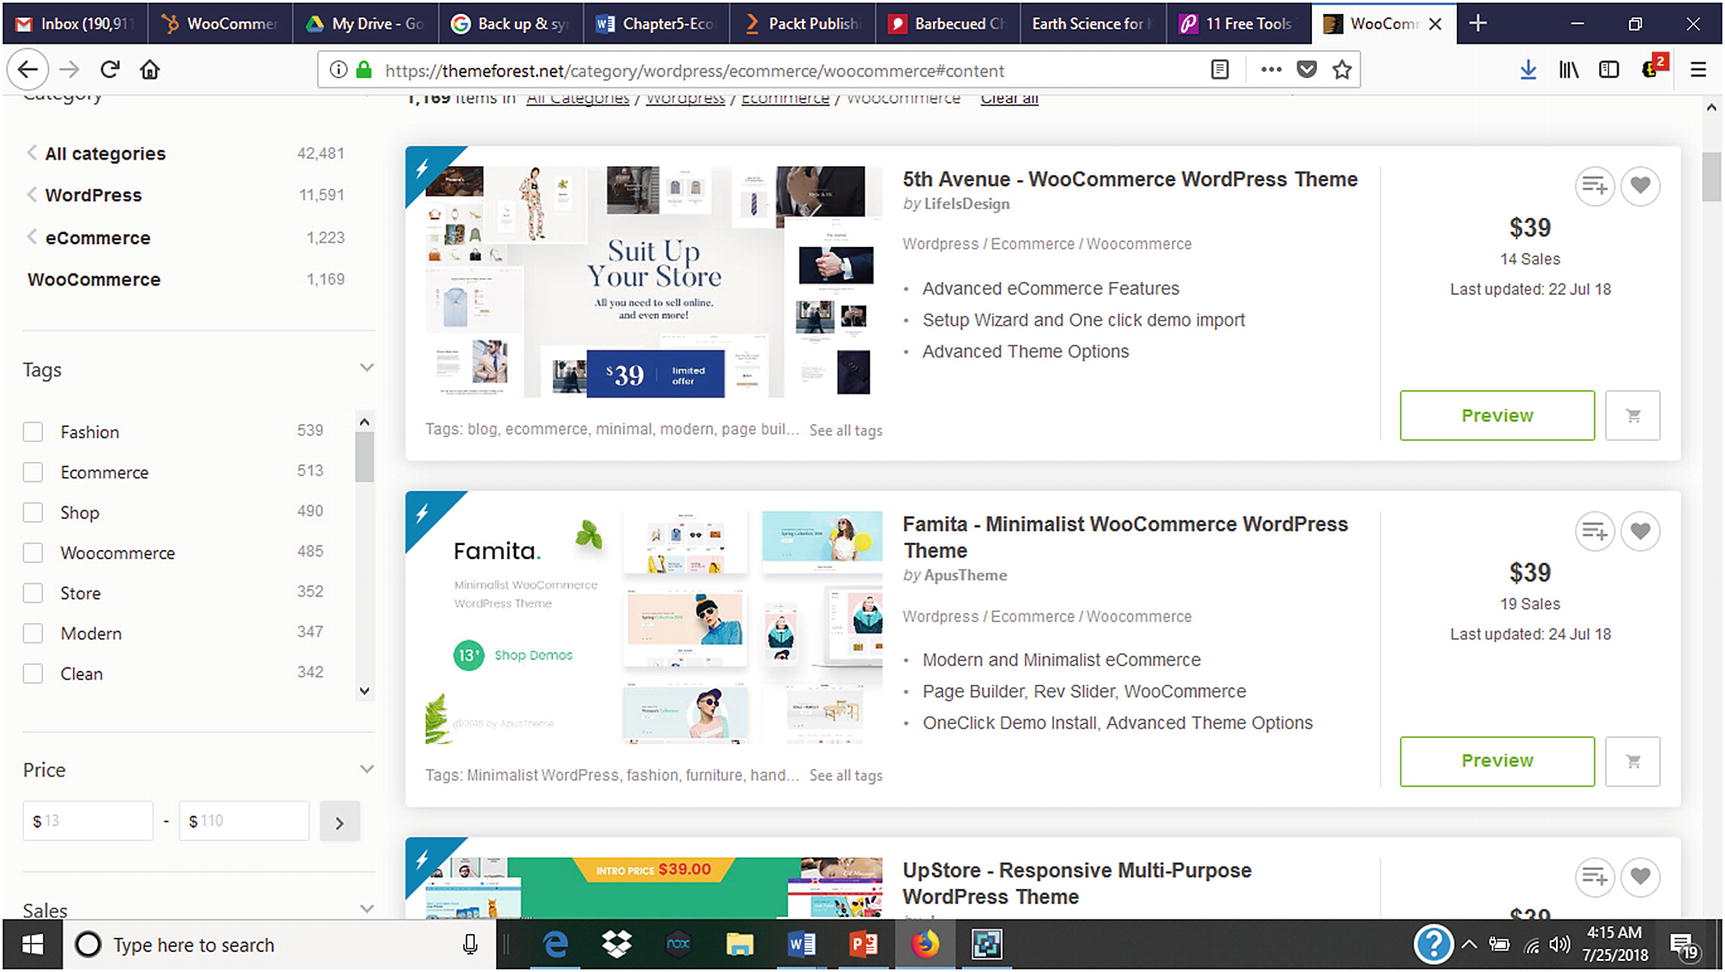Image resolution: width=1725 pixels, height=972 pixels.
Task: Add Famita theme to cart
Action: tap(1633, 761)
